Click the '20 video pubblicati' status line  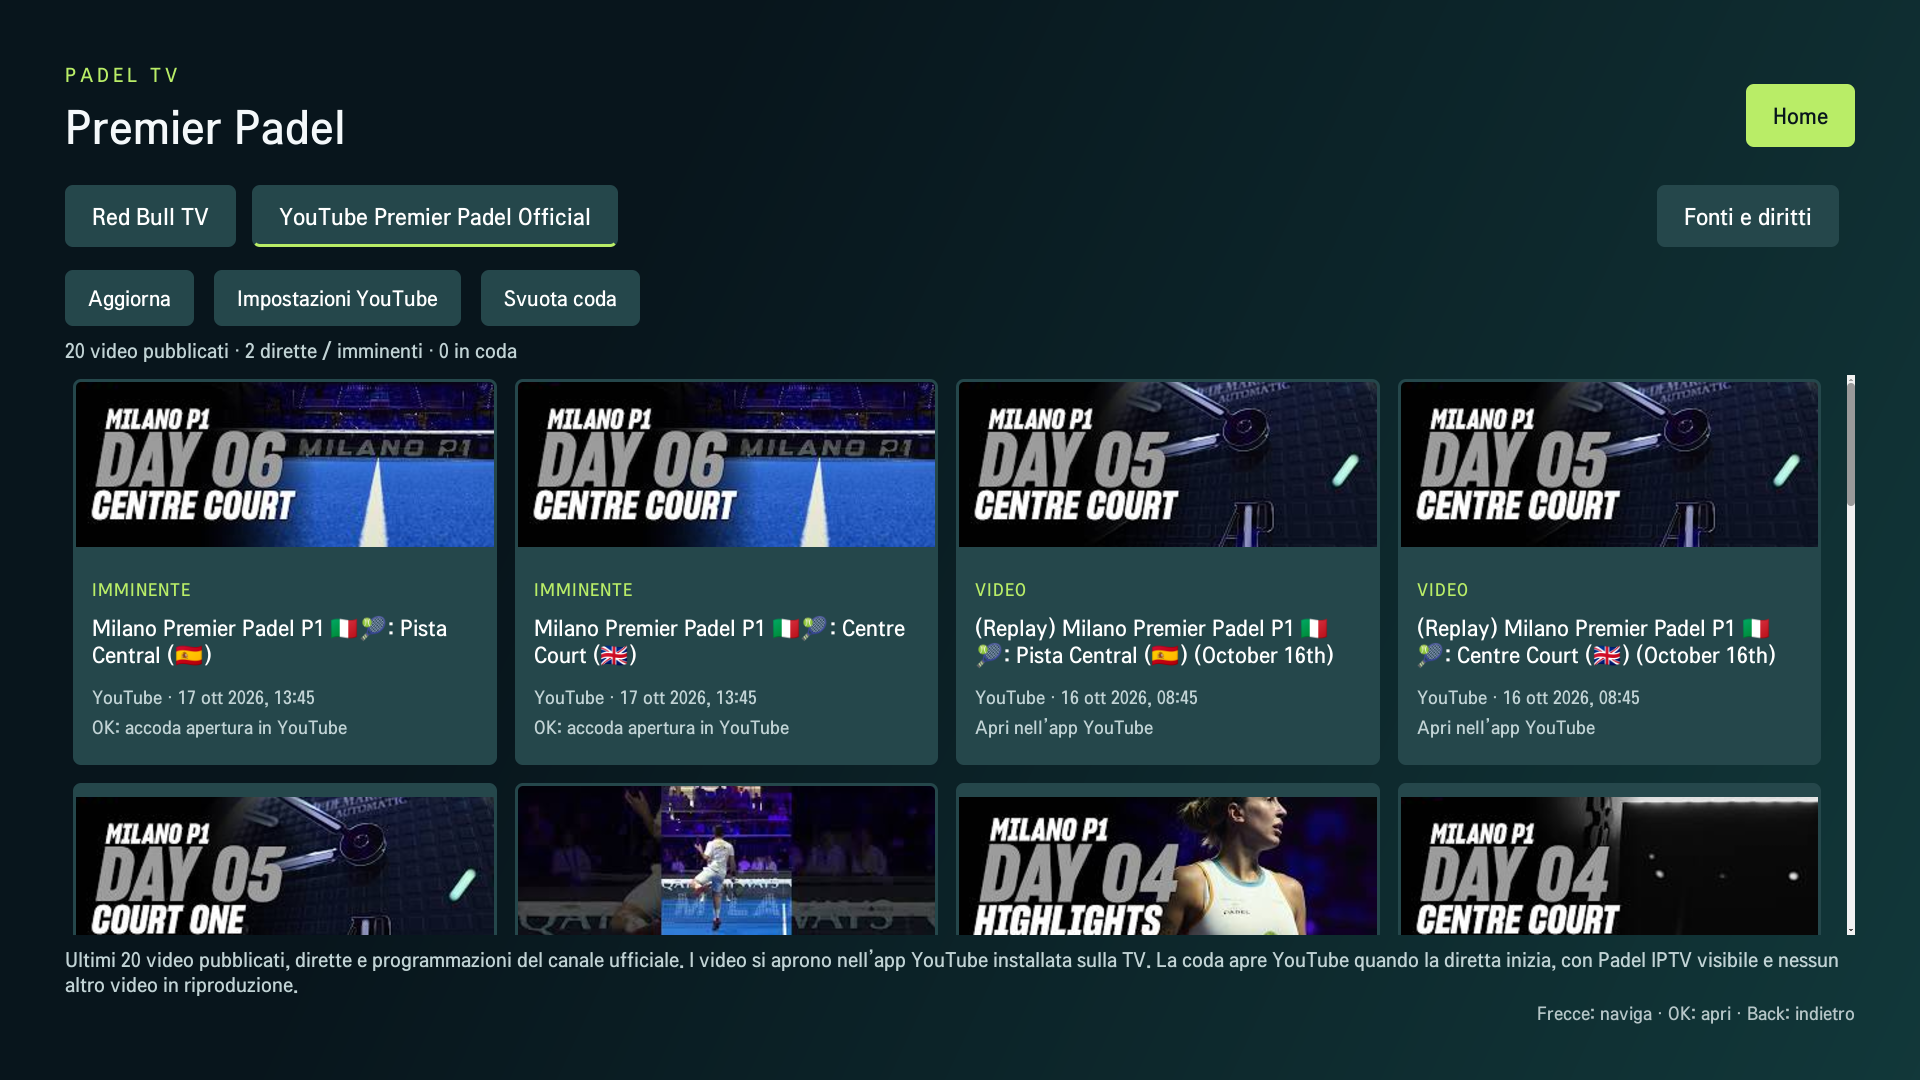[291, 351]
